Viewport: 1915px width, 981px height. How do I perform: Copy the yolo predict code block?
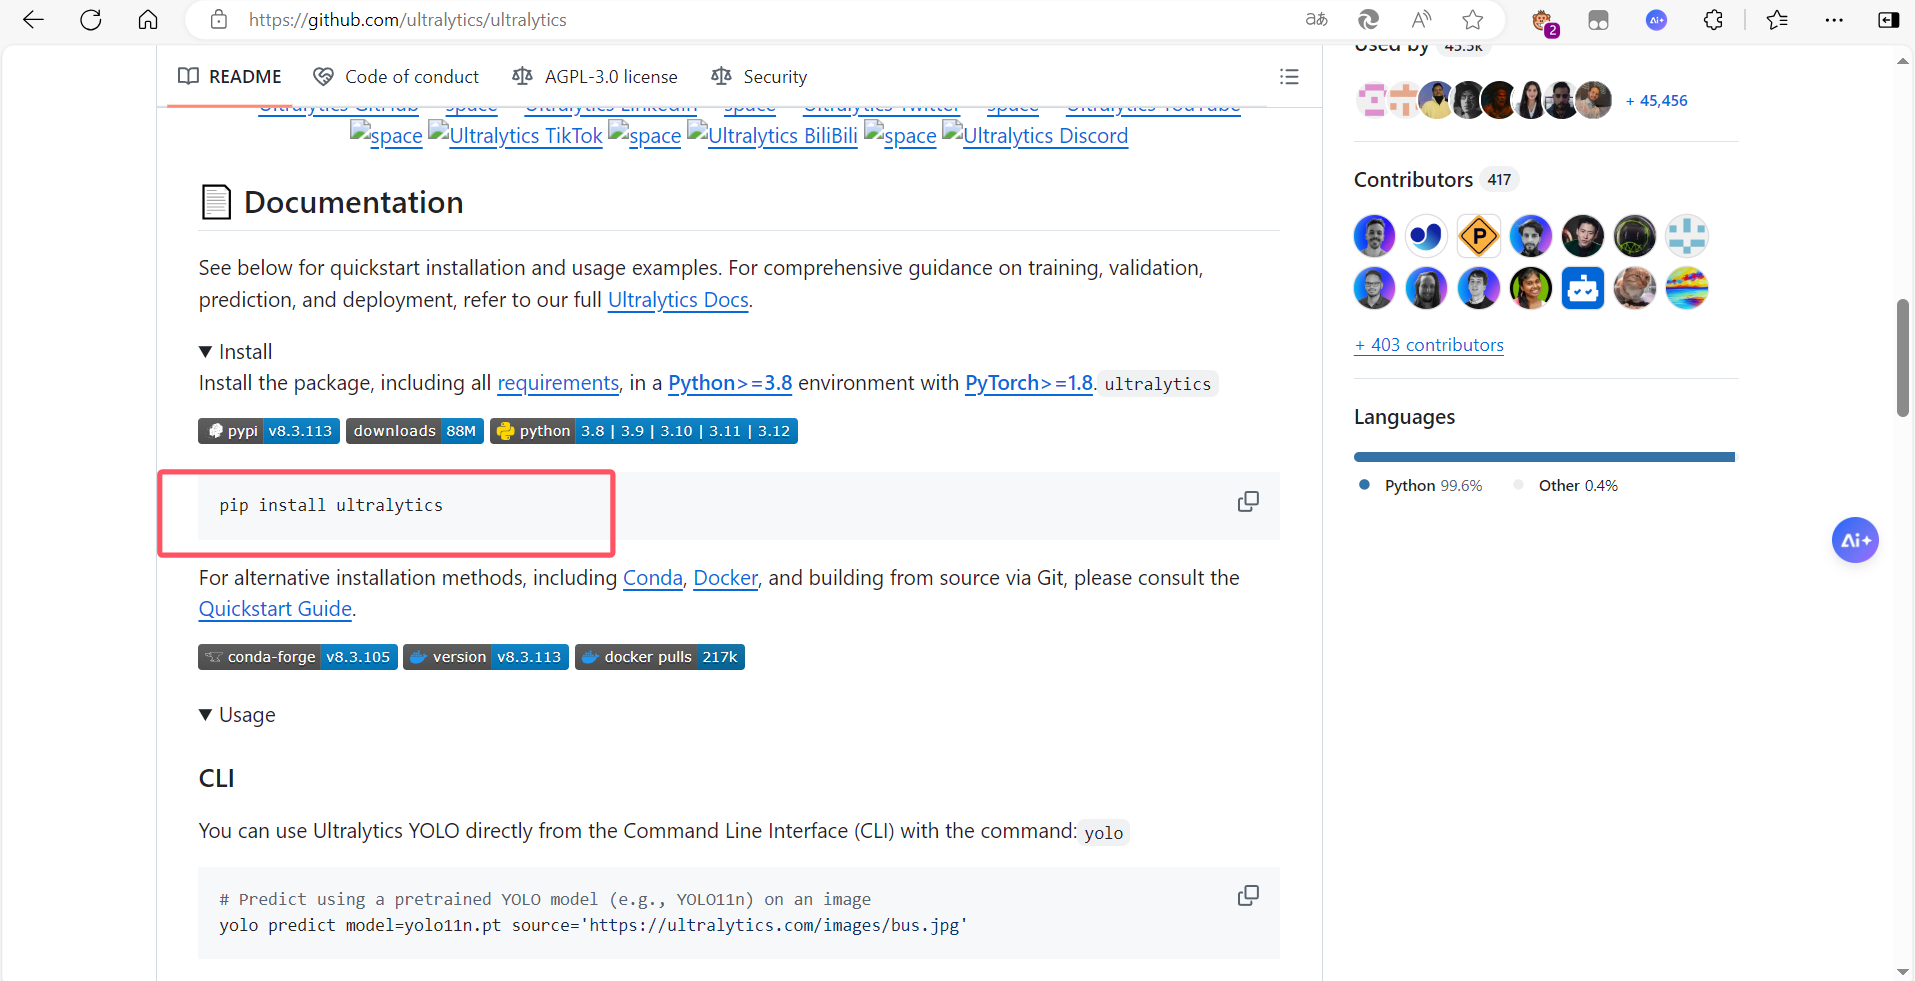pos(1248,896)
